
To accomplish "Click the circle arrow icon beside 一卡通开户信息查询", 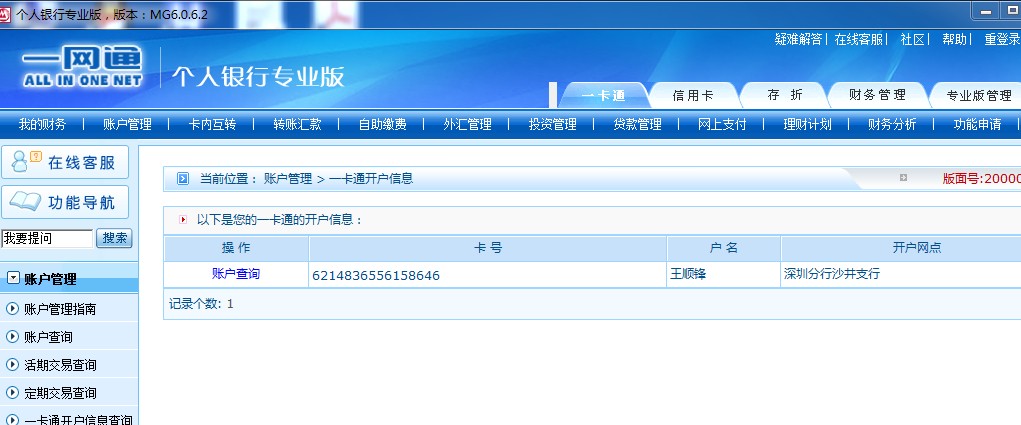I will click(x=12, y=420).
